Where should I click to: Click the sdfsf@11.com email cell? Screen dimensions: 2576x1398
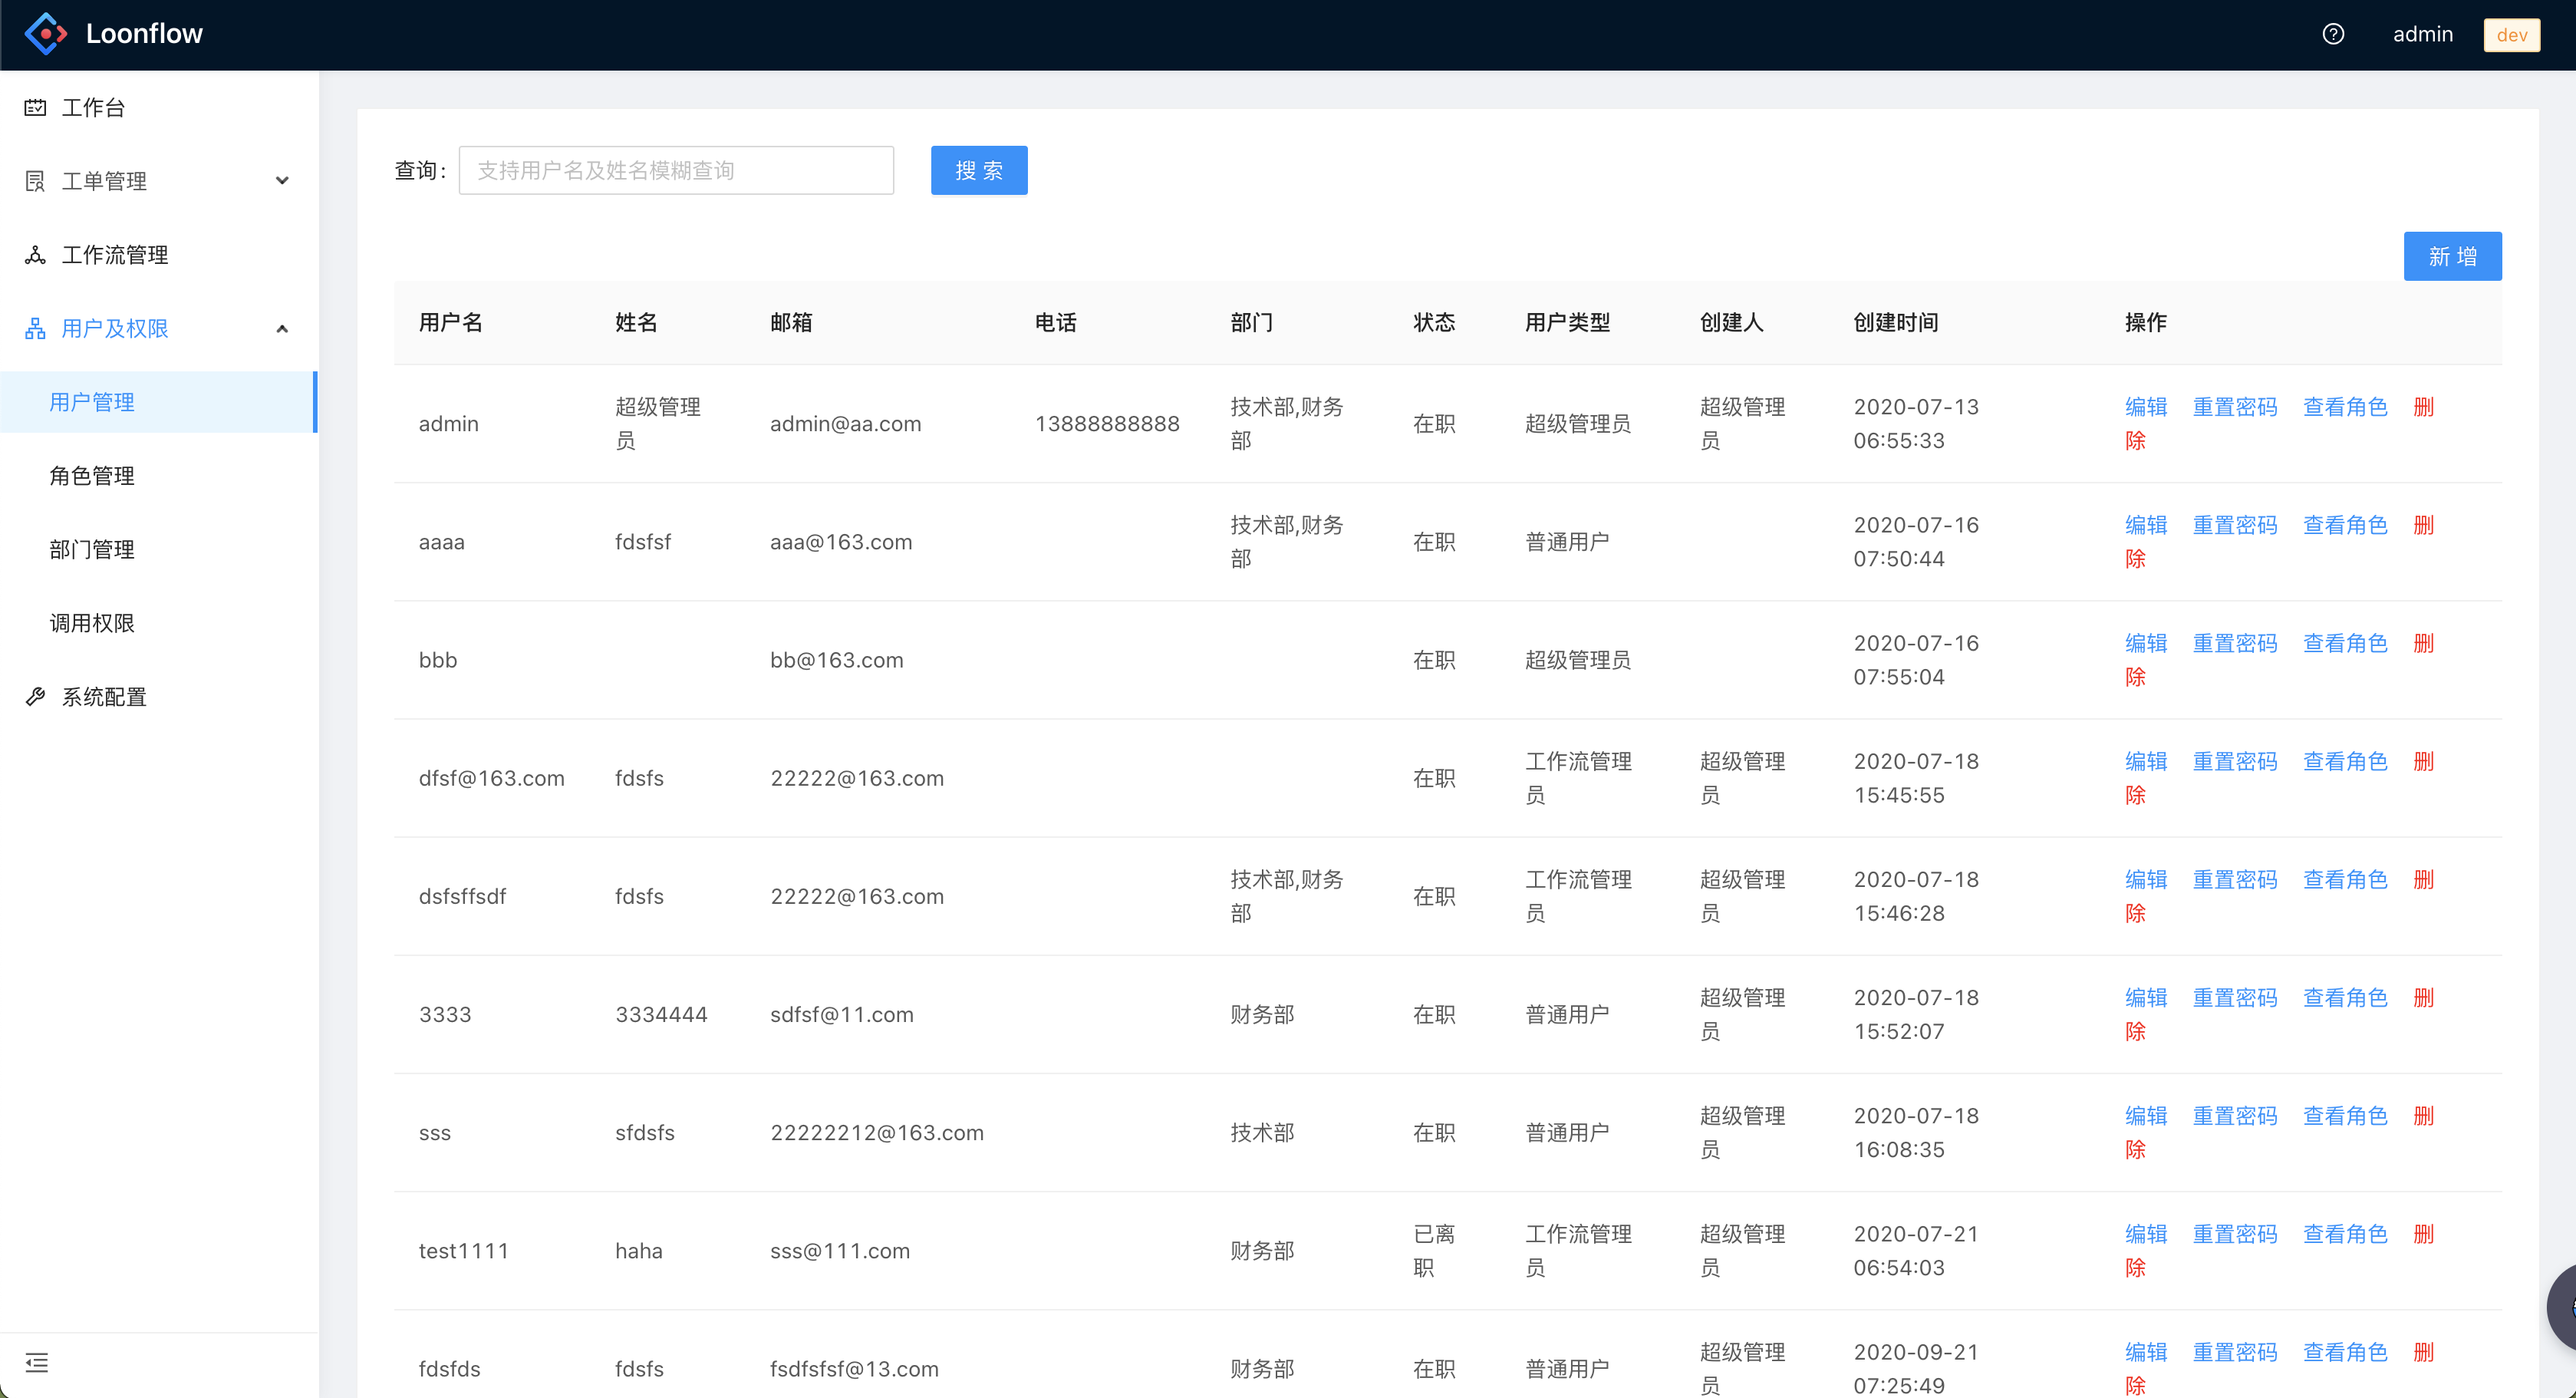[841, 1014]
